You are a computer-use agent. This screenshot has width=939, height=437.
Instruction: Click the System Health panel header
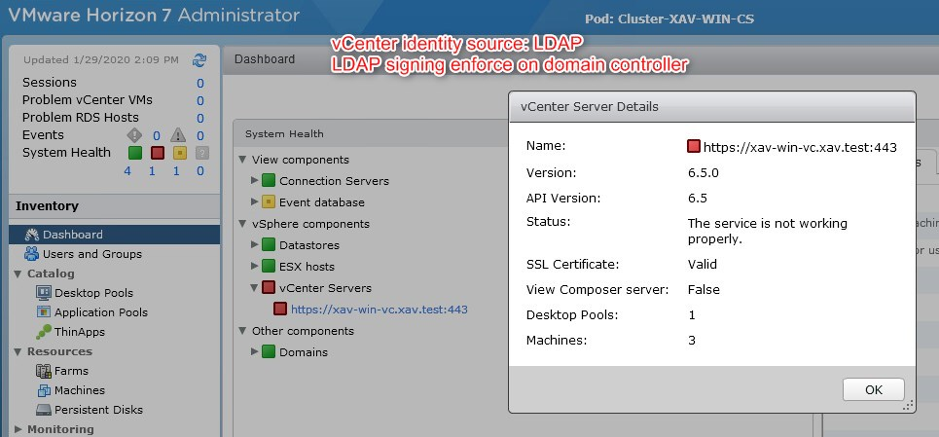(370, 133)
